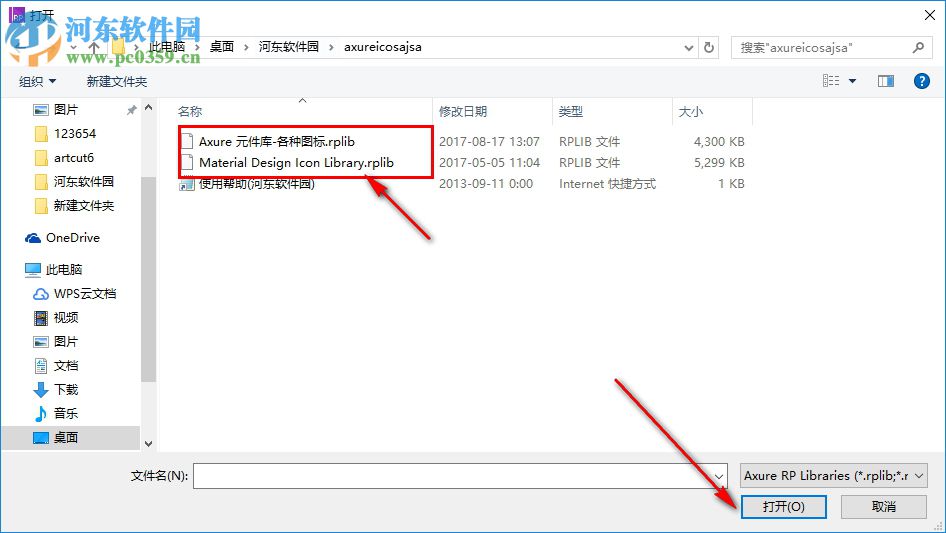Expand the address bar history dropdown
The width and height of the screenshot is (946, 533).
(x=688, y=47)
